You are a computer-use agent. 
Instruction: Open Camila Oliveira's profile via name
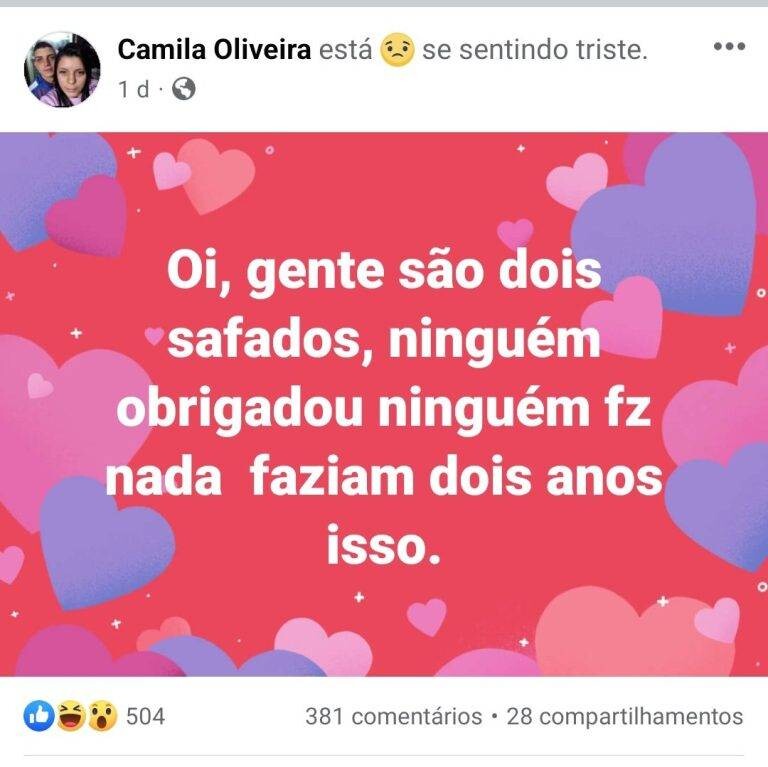tap(214, 50)
